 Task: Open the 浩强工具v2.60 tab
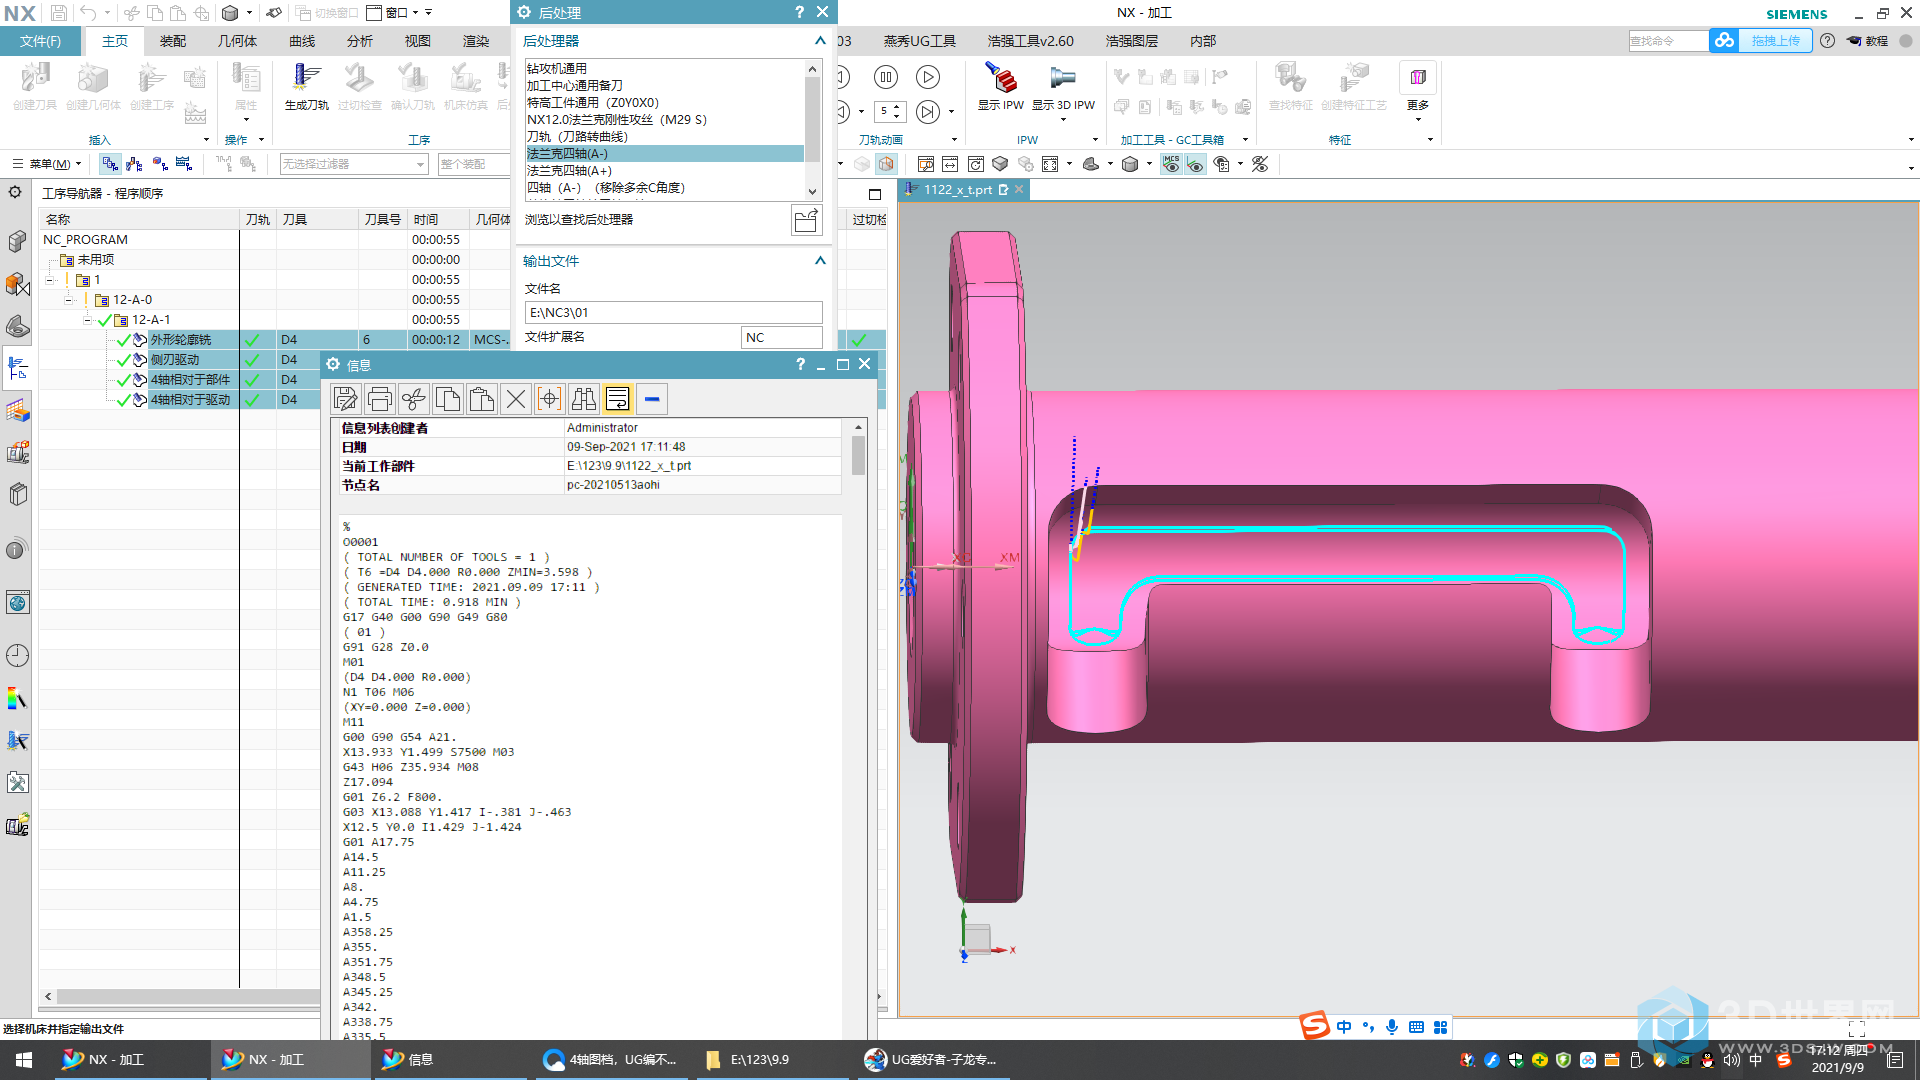point(1030,41)
